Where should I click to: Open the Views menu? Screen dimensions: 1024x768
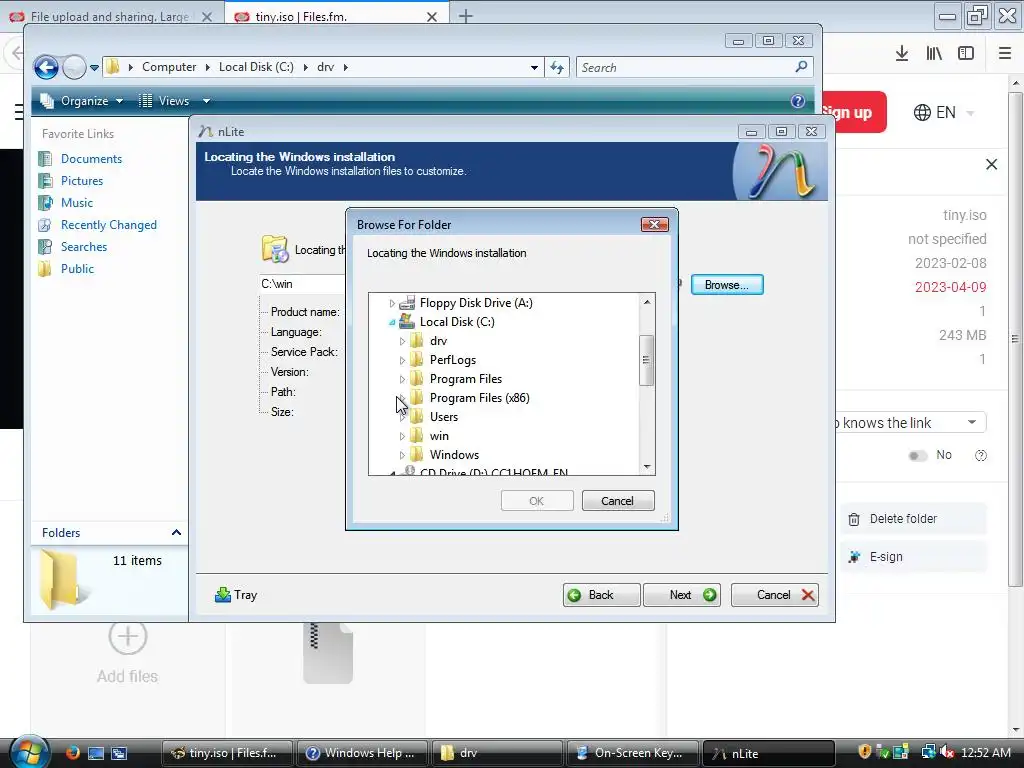pos(165,101)
